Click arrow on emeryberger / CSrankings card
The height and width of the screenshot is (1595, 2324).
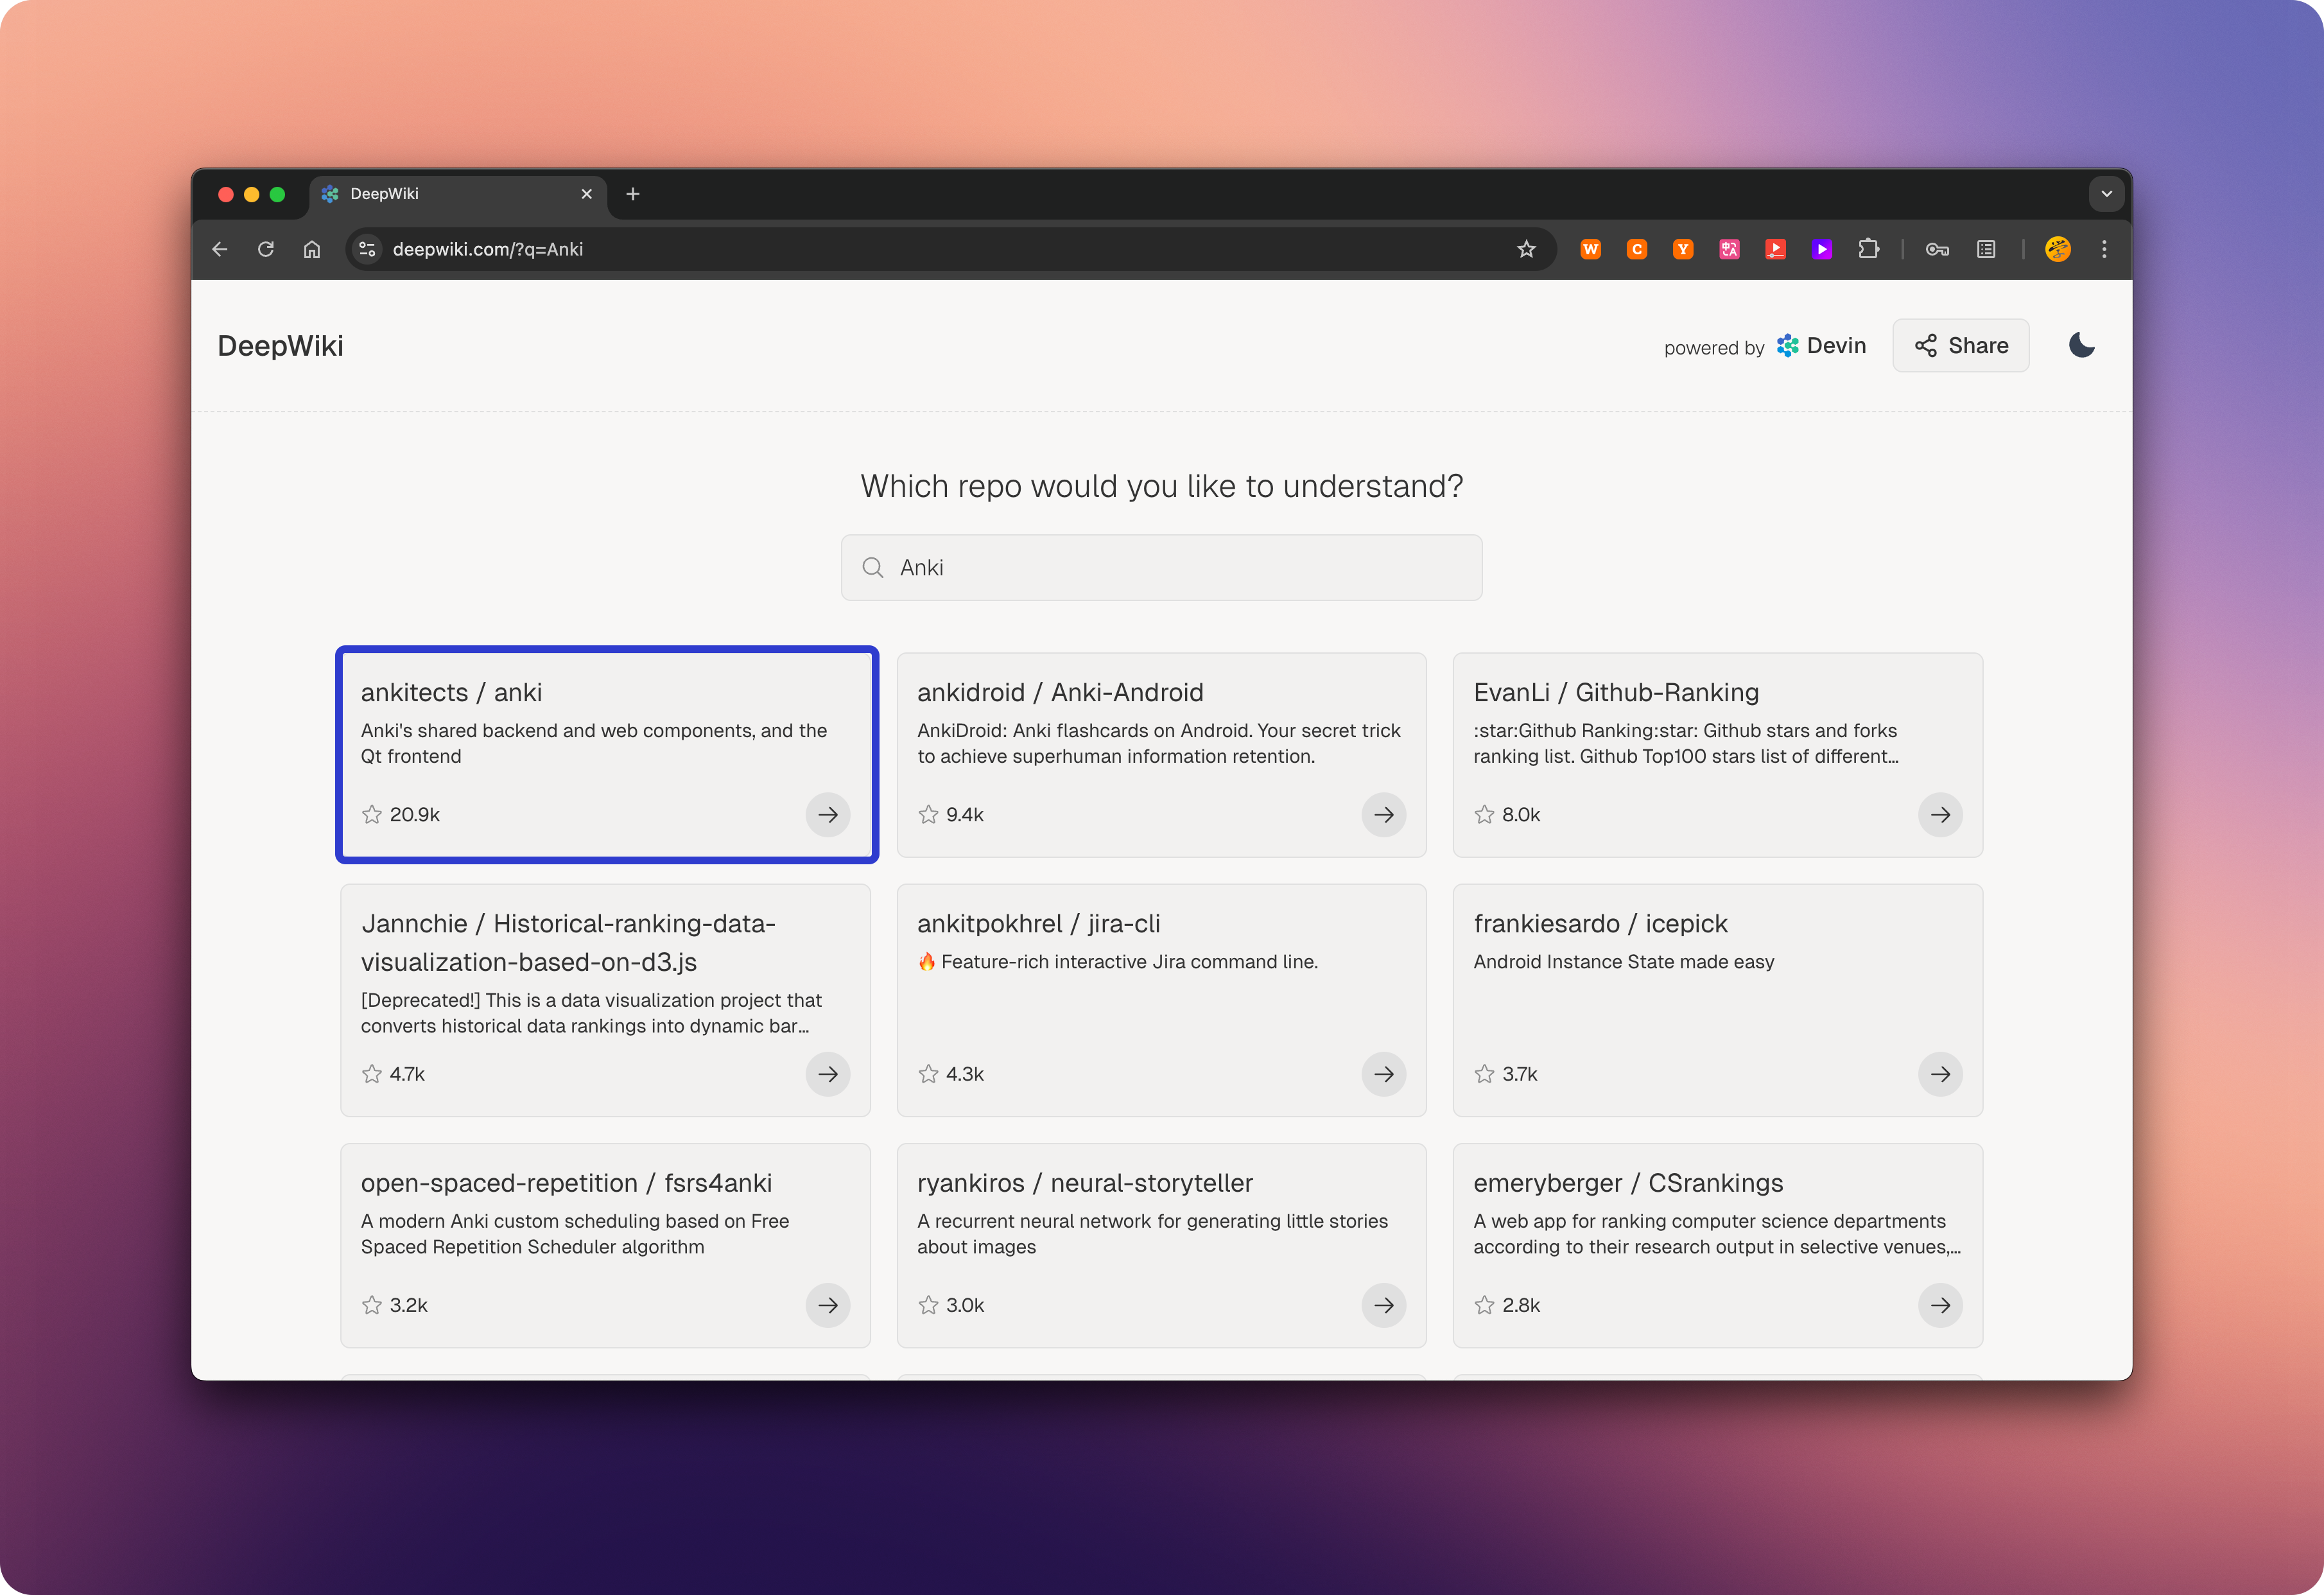coord(1940,1305)
